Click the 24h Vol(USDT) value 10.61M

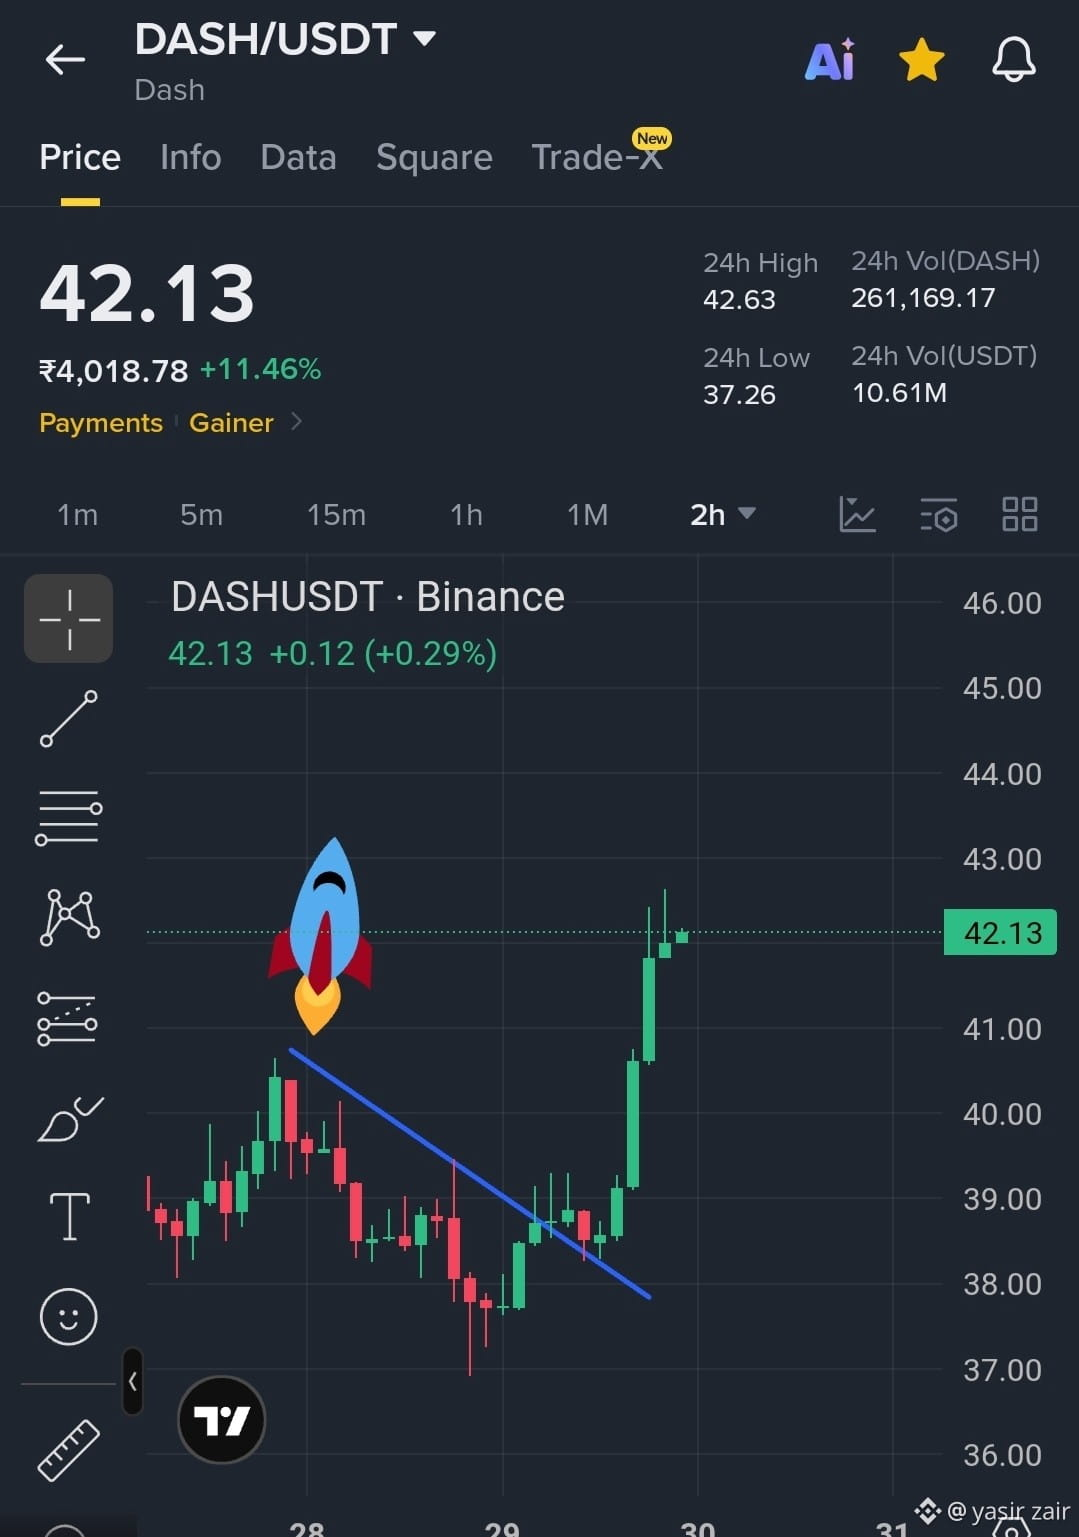click(x=899, y=392)
